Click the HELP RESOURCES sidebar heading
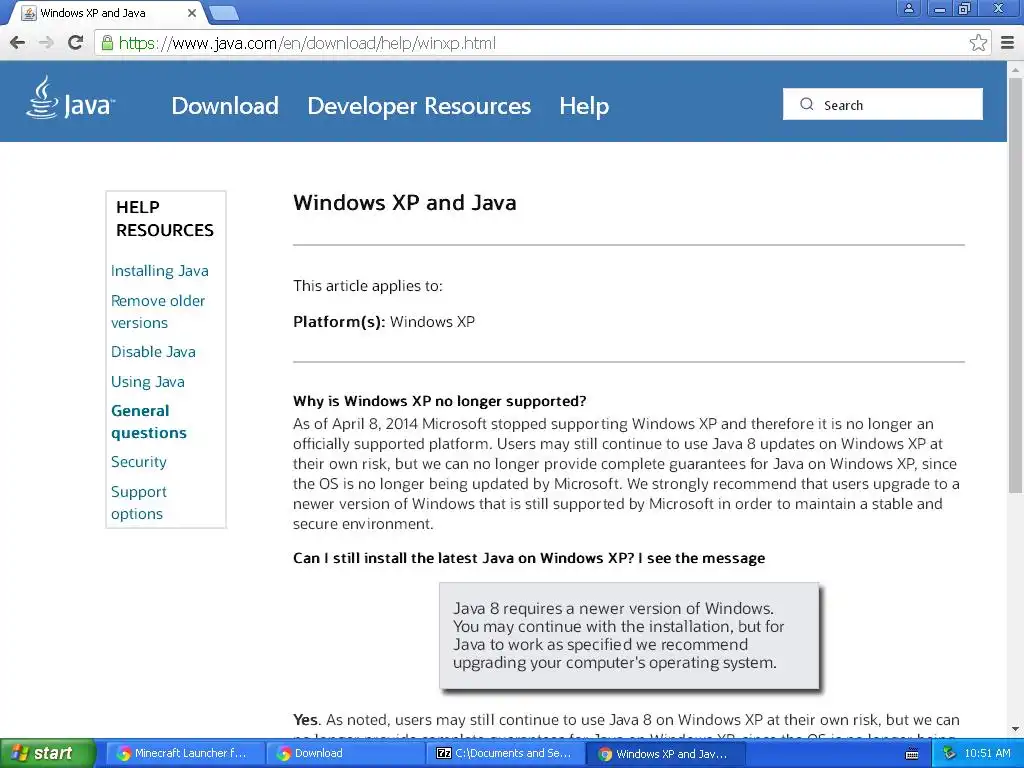This screenshot has height=768, width=1024. 165,219
